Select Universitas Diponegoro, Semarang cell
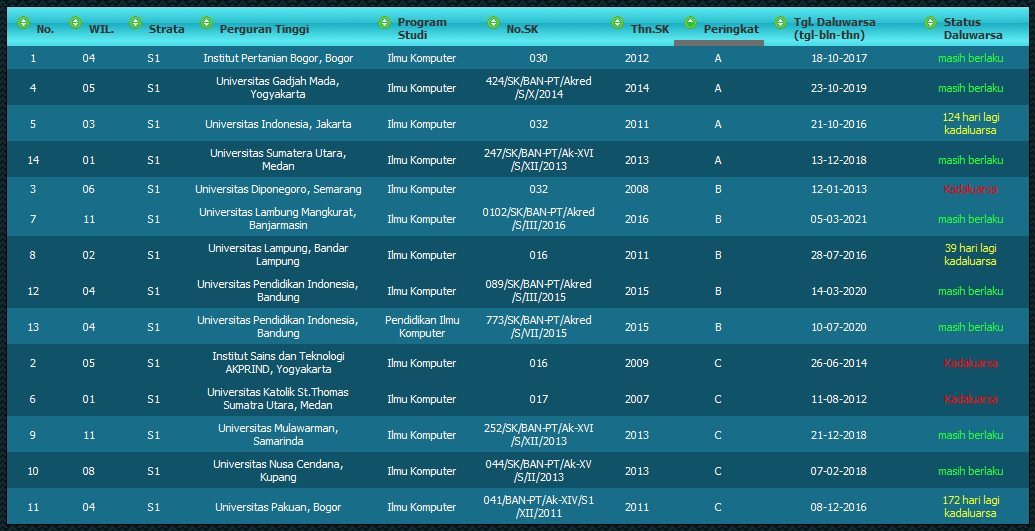This screenshot has height=531, width=1035. [278, 190]
